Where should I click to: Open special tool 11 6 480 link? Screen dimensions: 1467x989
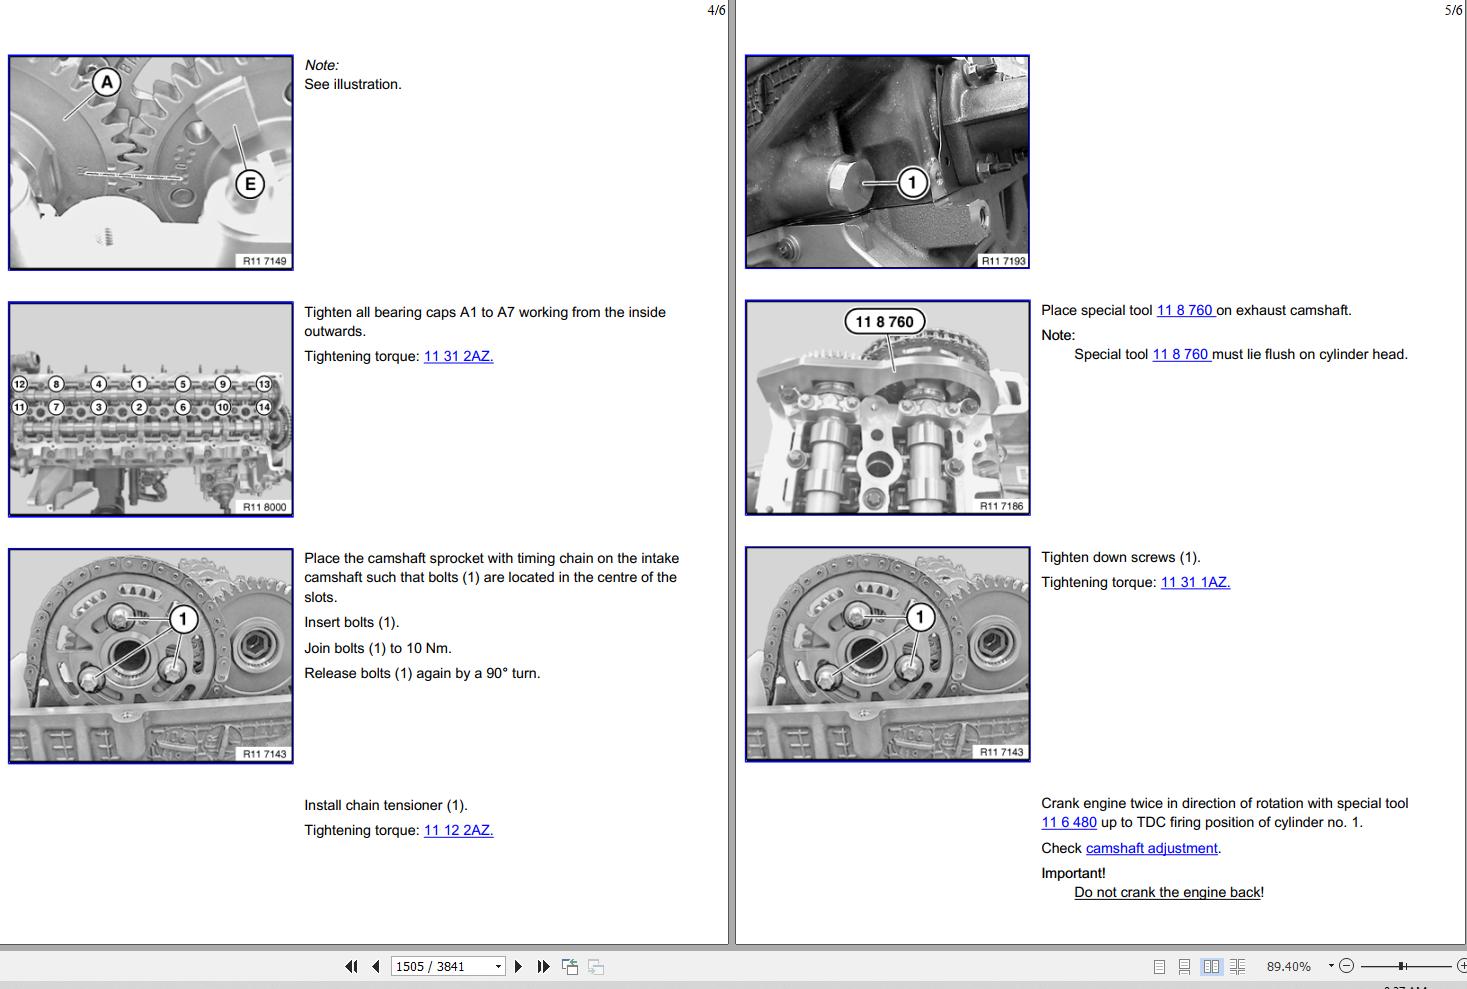[x=1069, y=822]
